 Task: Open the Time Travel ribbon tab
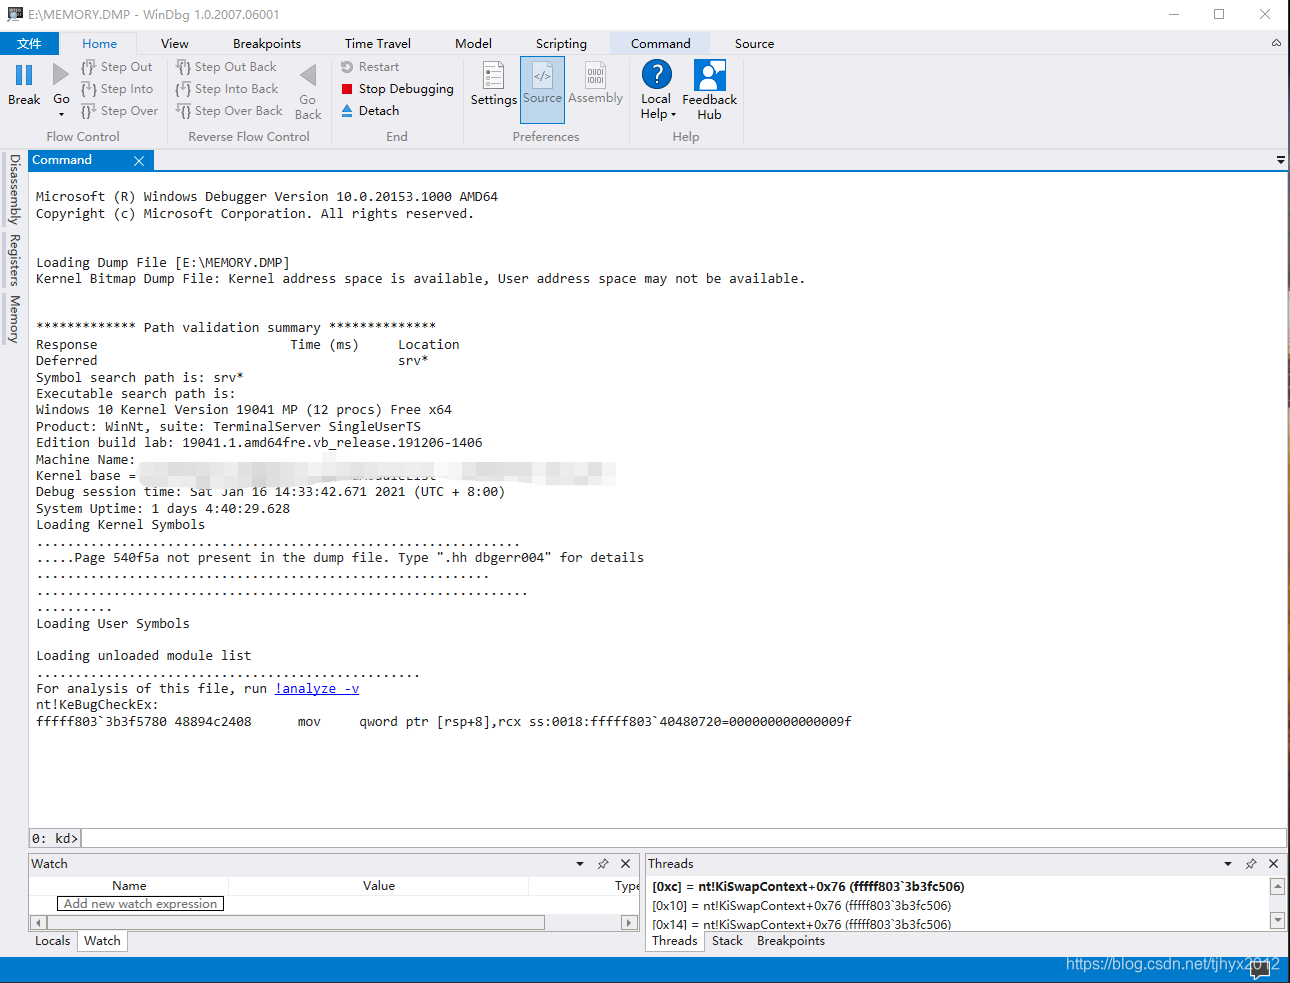click(x=378, y=43)
